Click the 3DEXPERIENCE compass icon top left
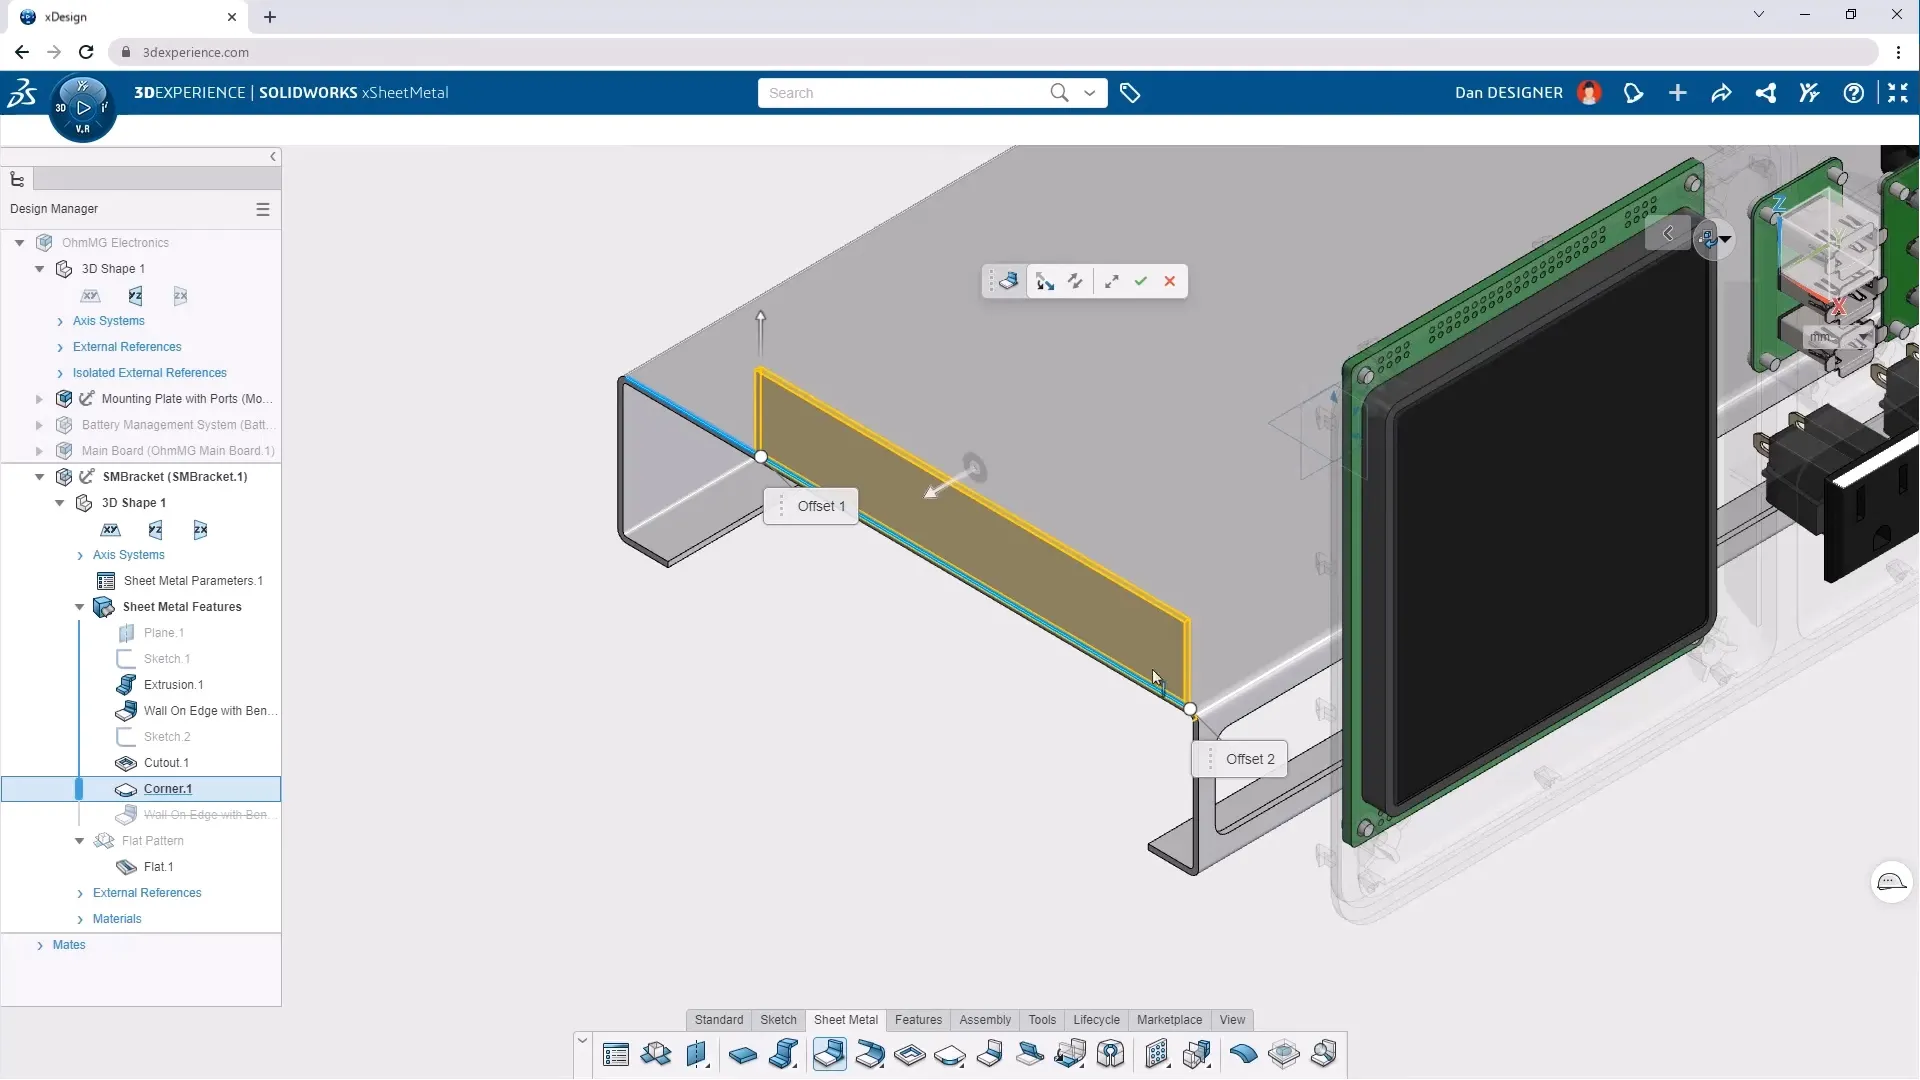 click(83, 107)
